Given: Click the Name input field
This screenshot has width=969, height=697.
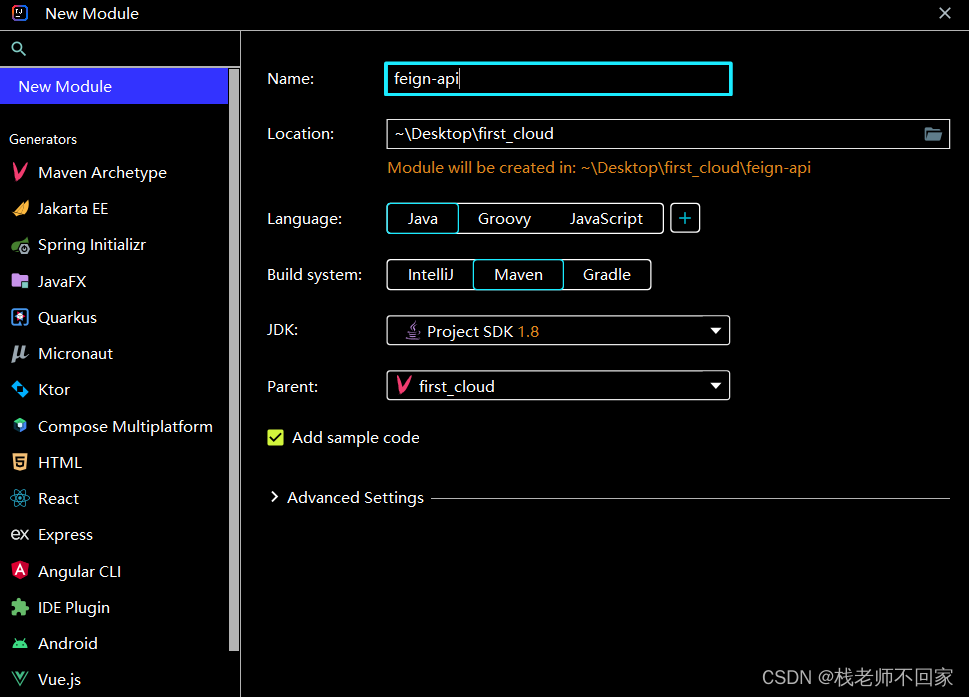Looking at the screenshot, I should (x=558, y=78).
